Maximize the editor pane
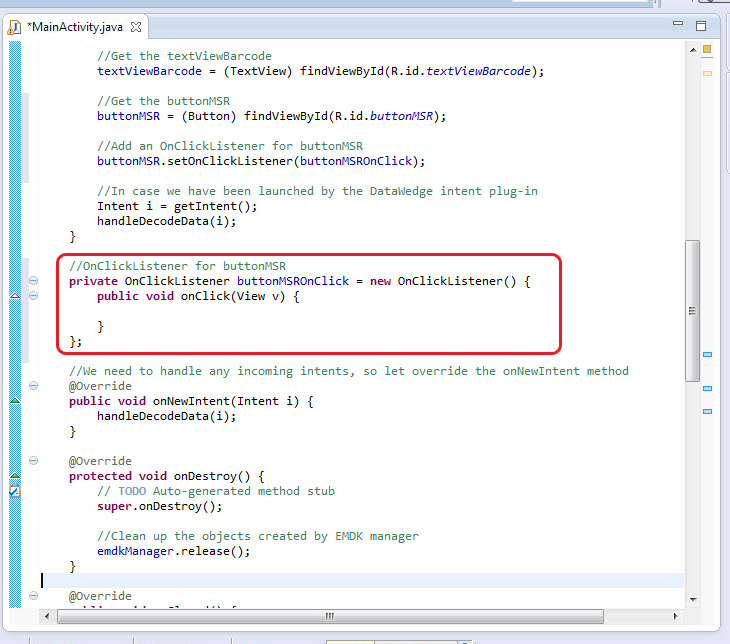 tap(701, 26)
